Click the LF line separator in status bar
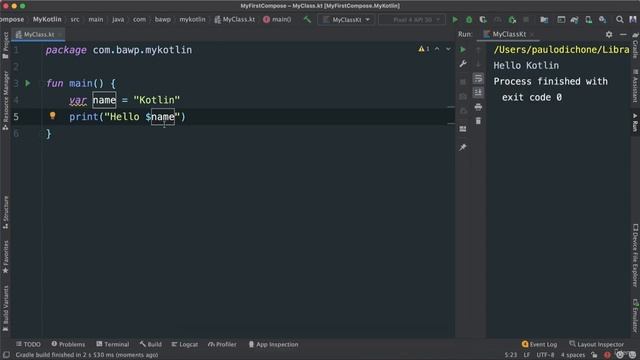The height and width of the screenshot is (360, 640). [527, 355]
